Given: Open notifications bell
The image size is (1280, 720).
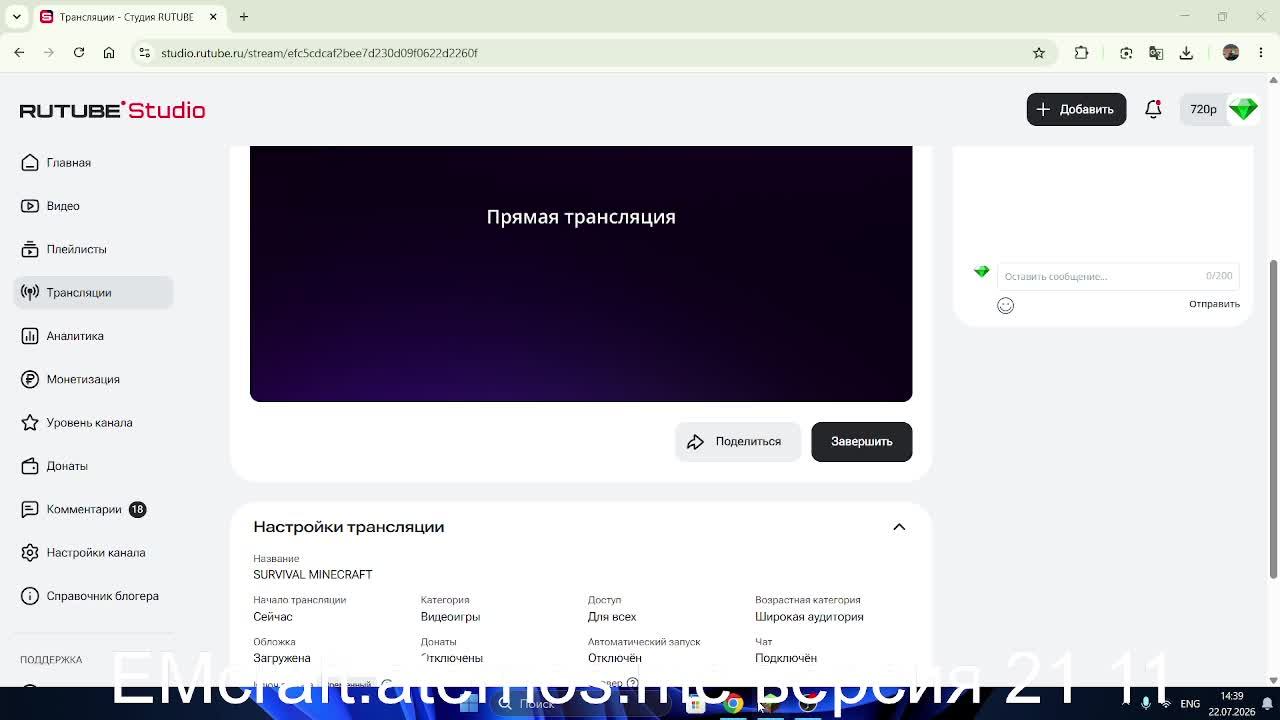Looking at the screenshot, I should pos(1153,109).
